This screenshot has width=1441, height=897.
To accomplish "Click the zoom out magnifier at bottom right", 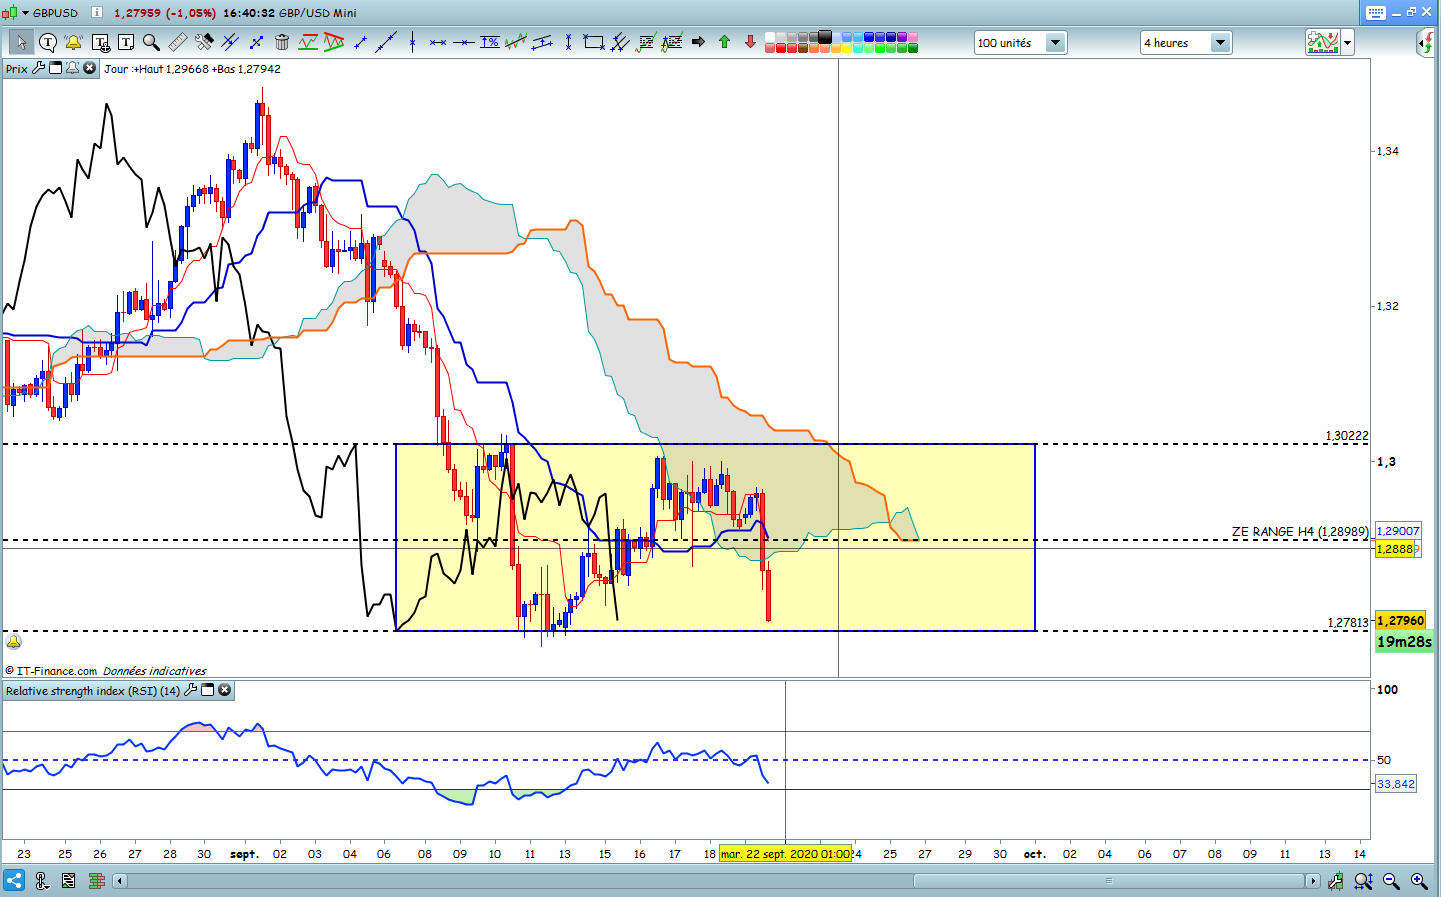I will [1391, 881].
